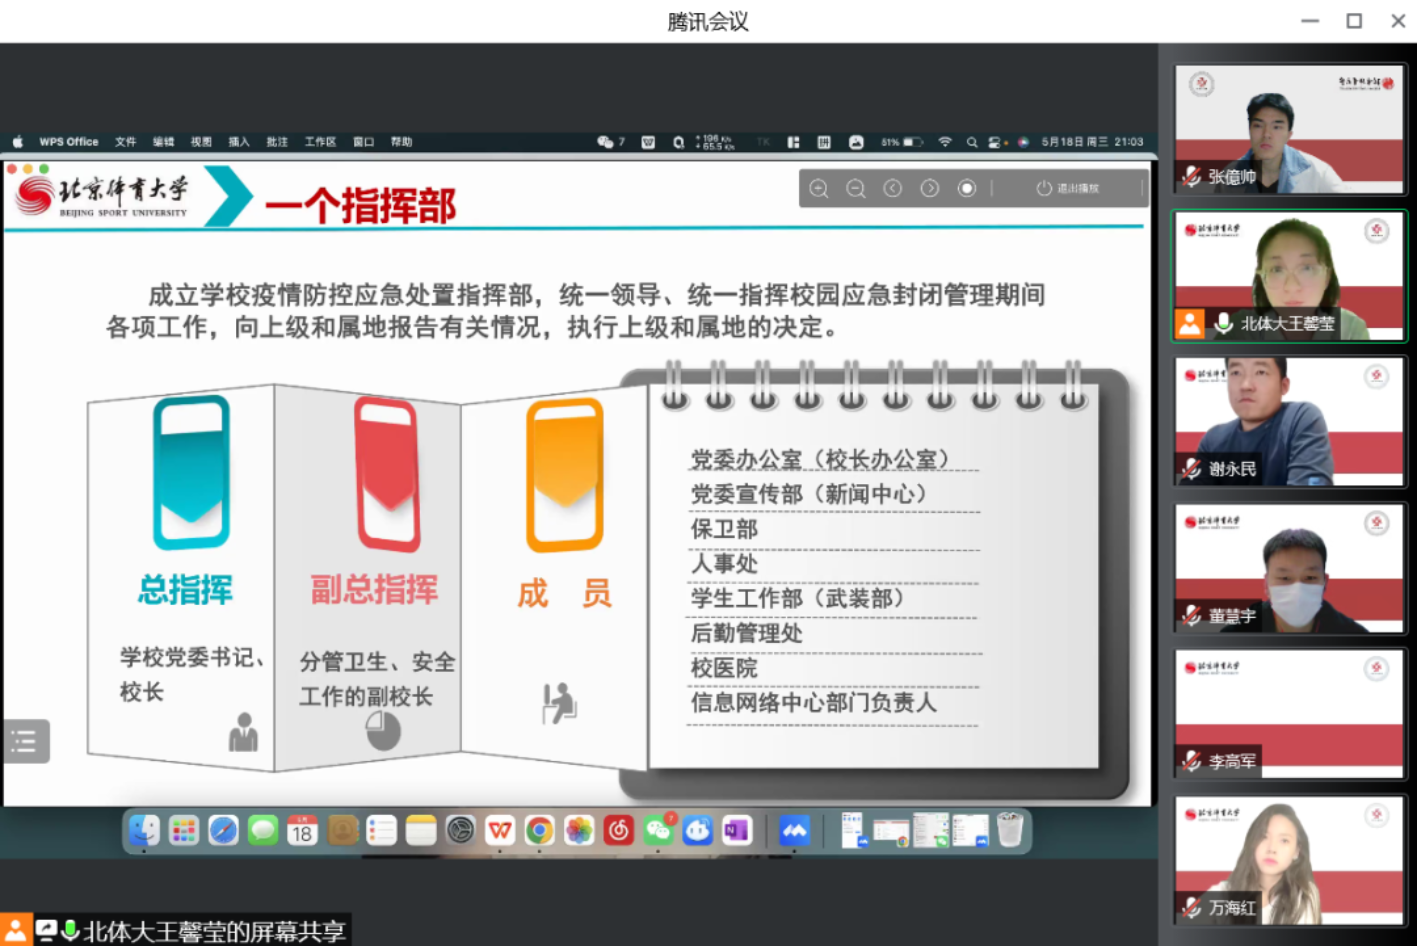Open WPS Office icon in the dock
The height and width of the screenshot is (947, 1418).
(x=500, y=830)
